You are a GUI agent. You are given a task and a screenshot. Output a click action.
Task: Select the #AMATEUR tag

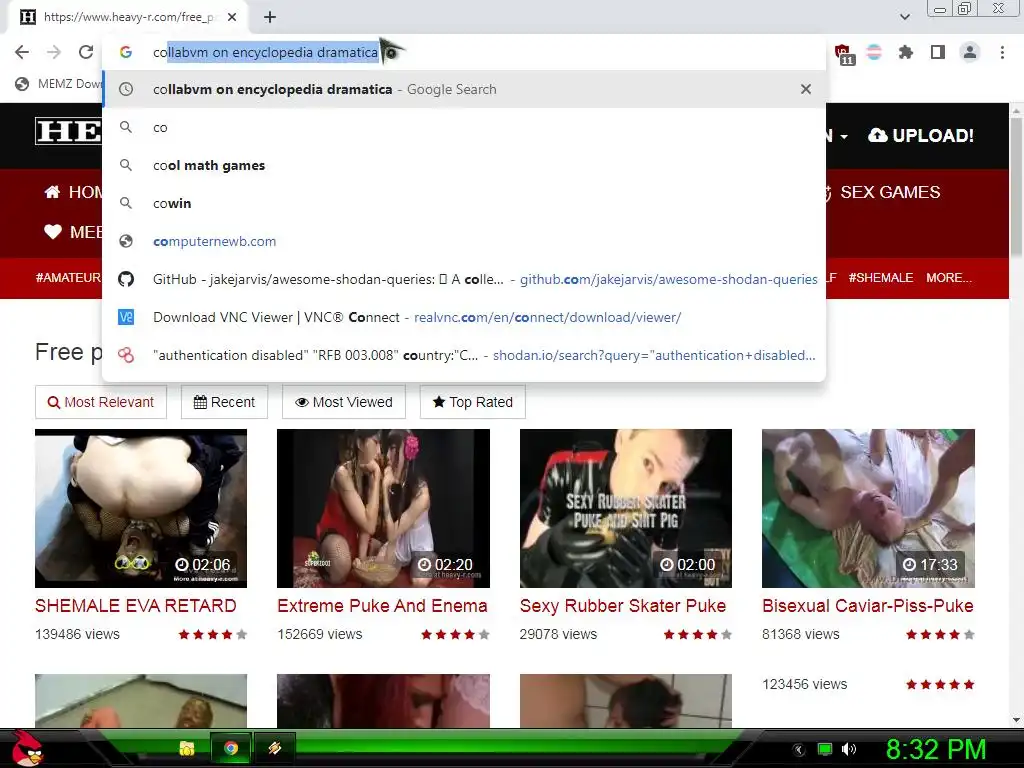(x=68, y=278)
